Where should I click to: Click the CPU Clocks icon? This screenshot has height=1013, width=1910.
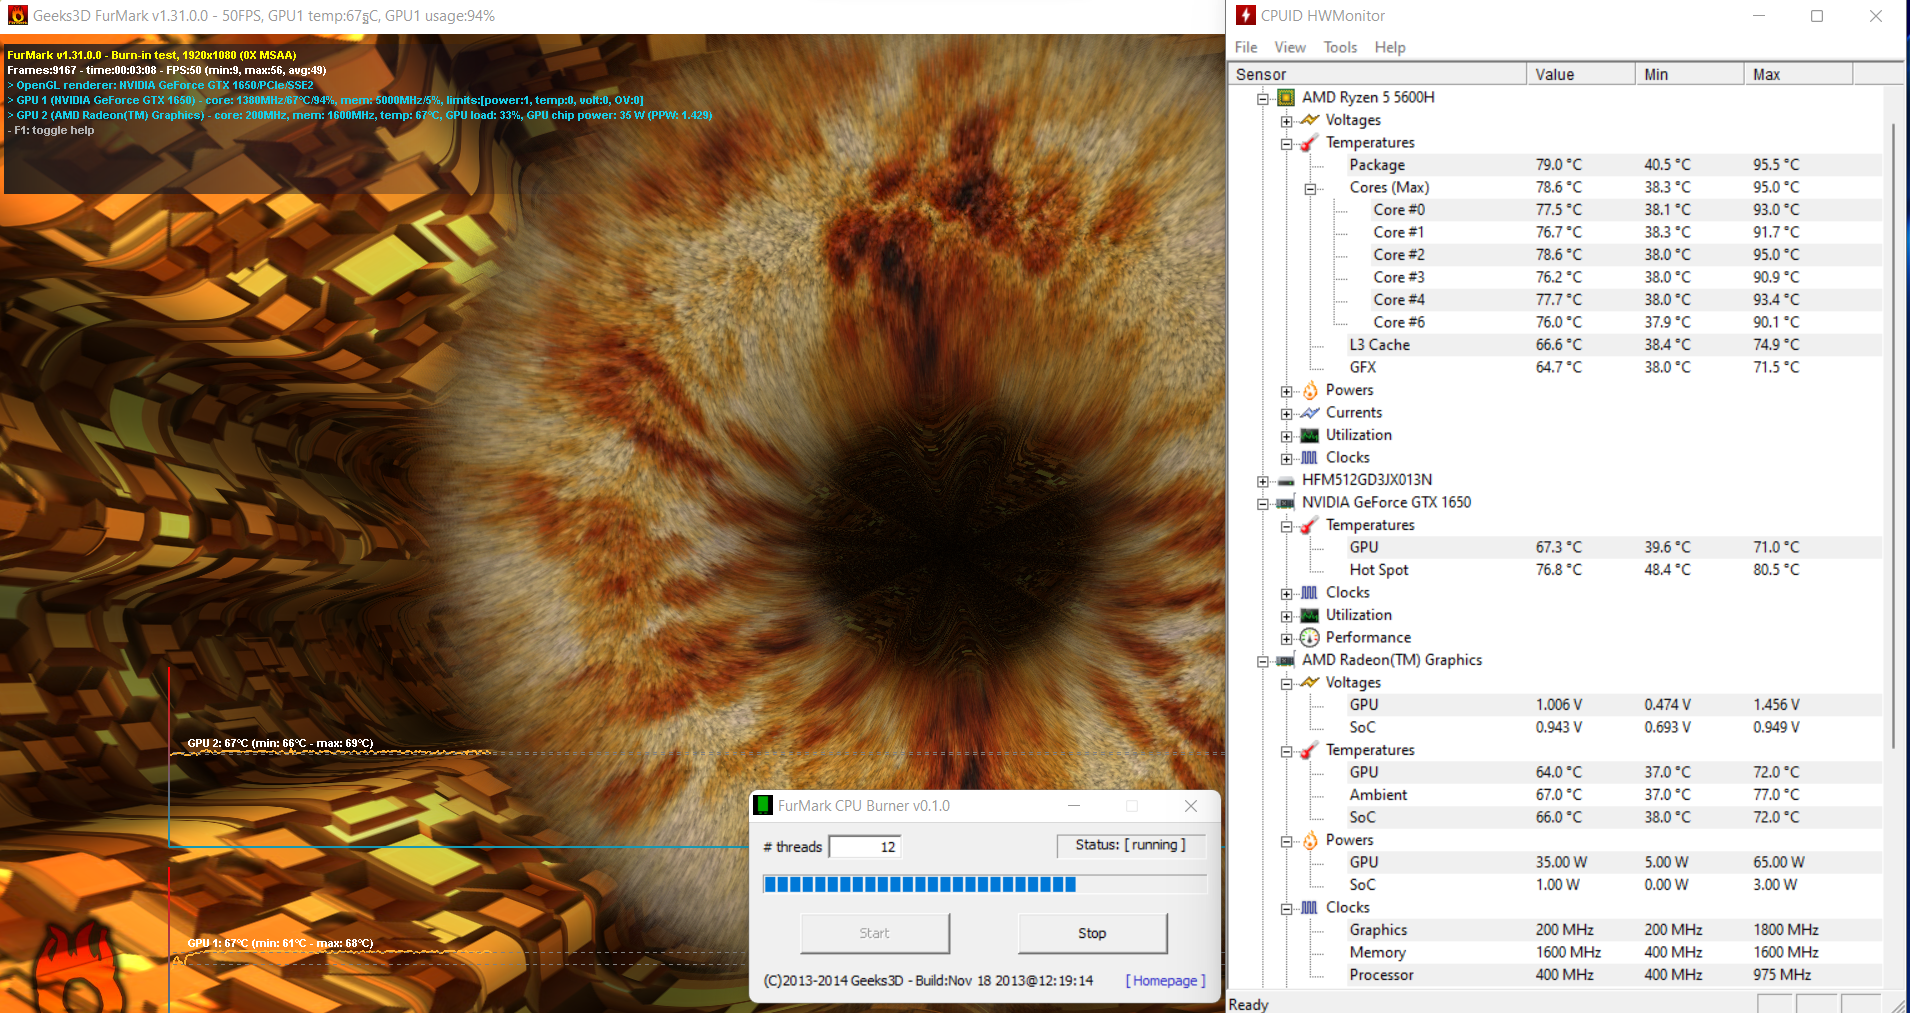click(1309, 458)
